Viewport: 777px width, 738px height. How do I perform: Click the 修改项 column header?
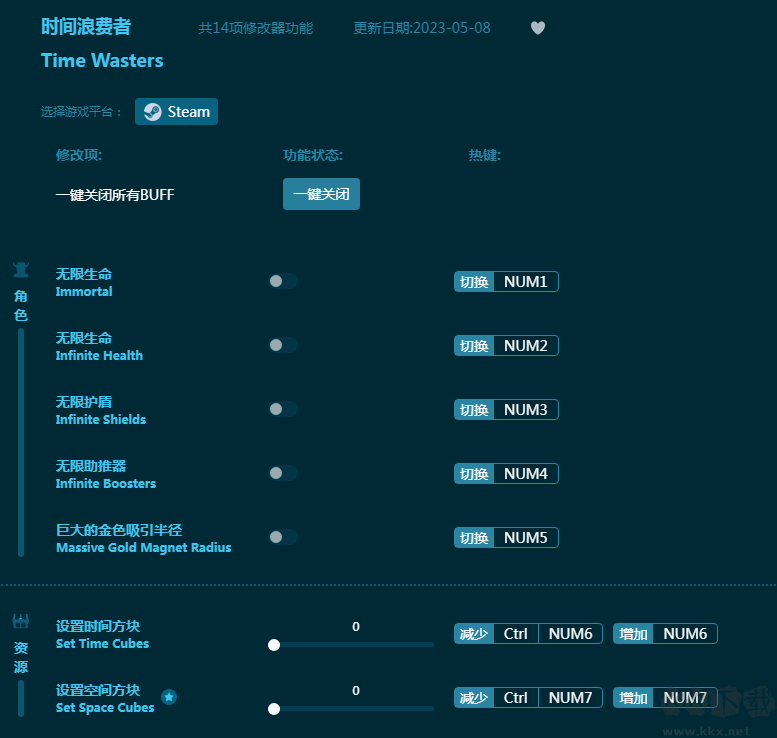pos(79,155)
